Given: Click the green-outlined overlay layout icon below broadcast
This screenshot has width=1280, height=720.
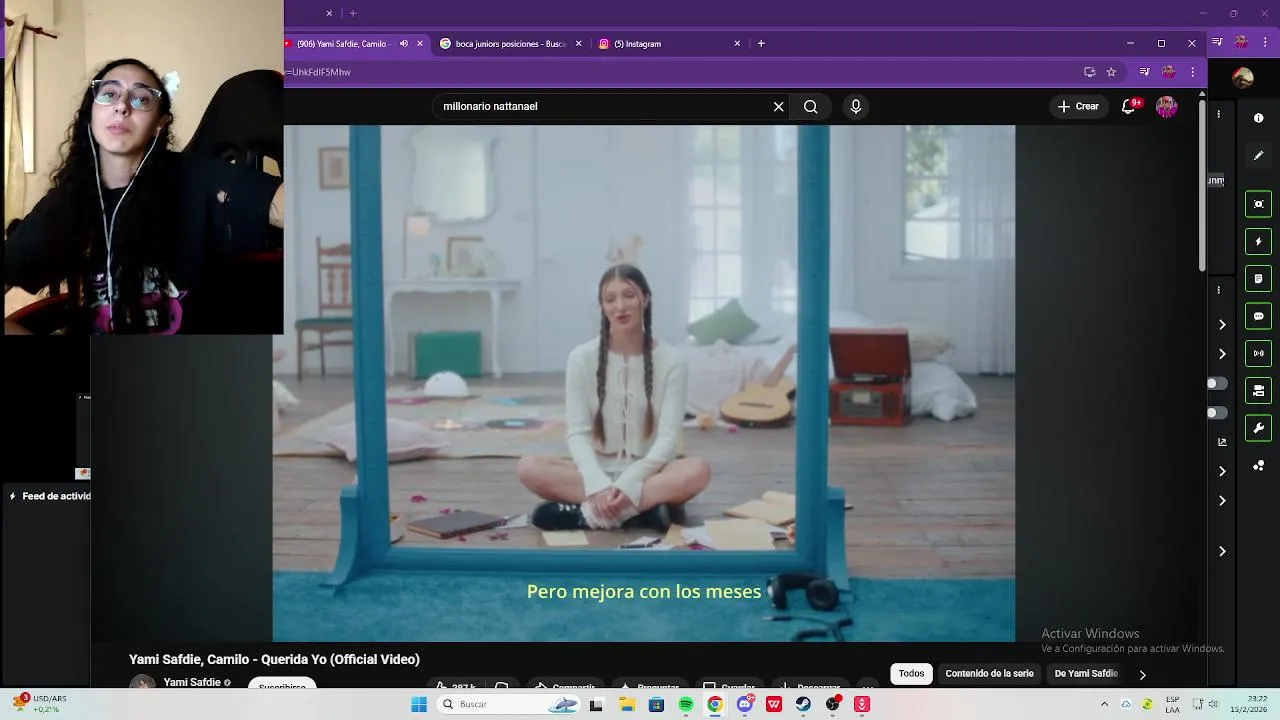Looking at the screenshot, I should coord(1258,390).
